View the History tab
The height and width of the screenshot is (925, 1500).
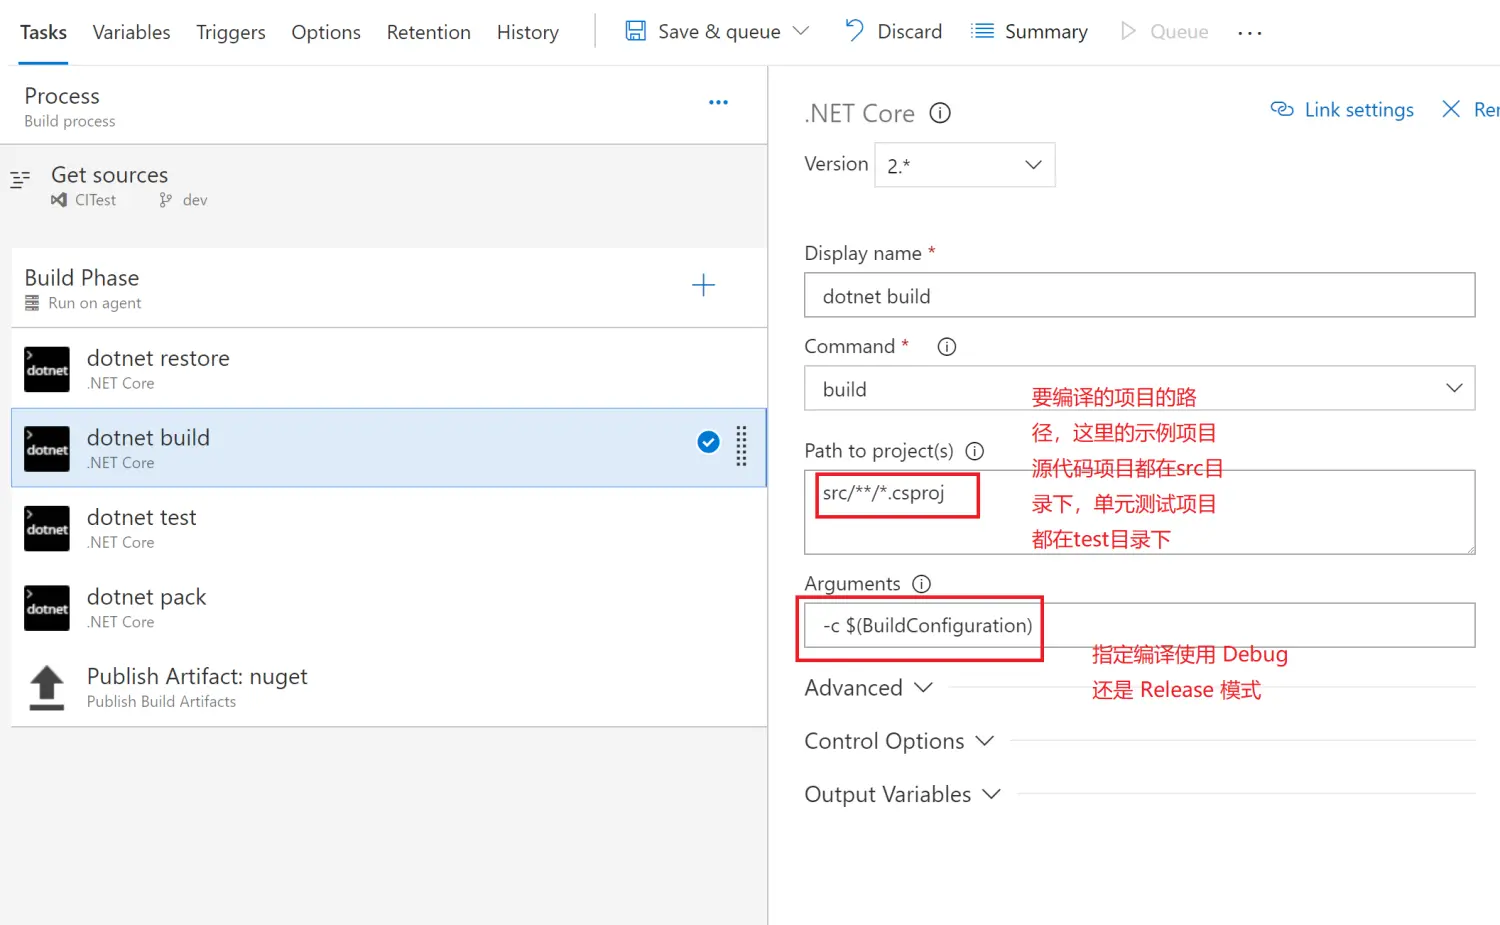[x=527, y=32]
